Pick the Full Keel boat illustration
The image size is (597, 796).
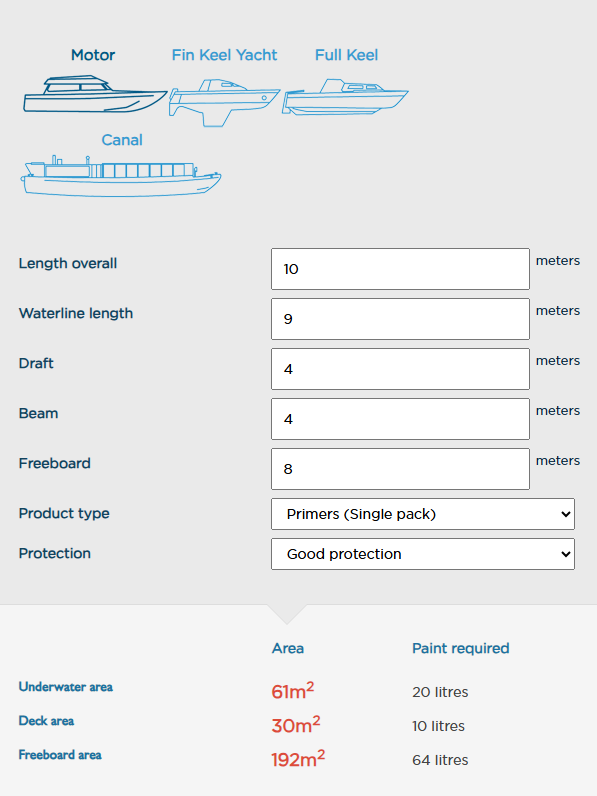point(345,97)
